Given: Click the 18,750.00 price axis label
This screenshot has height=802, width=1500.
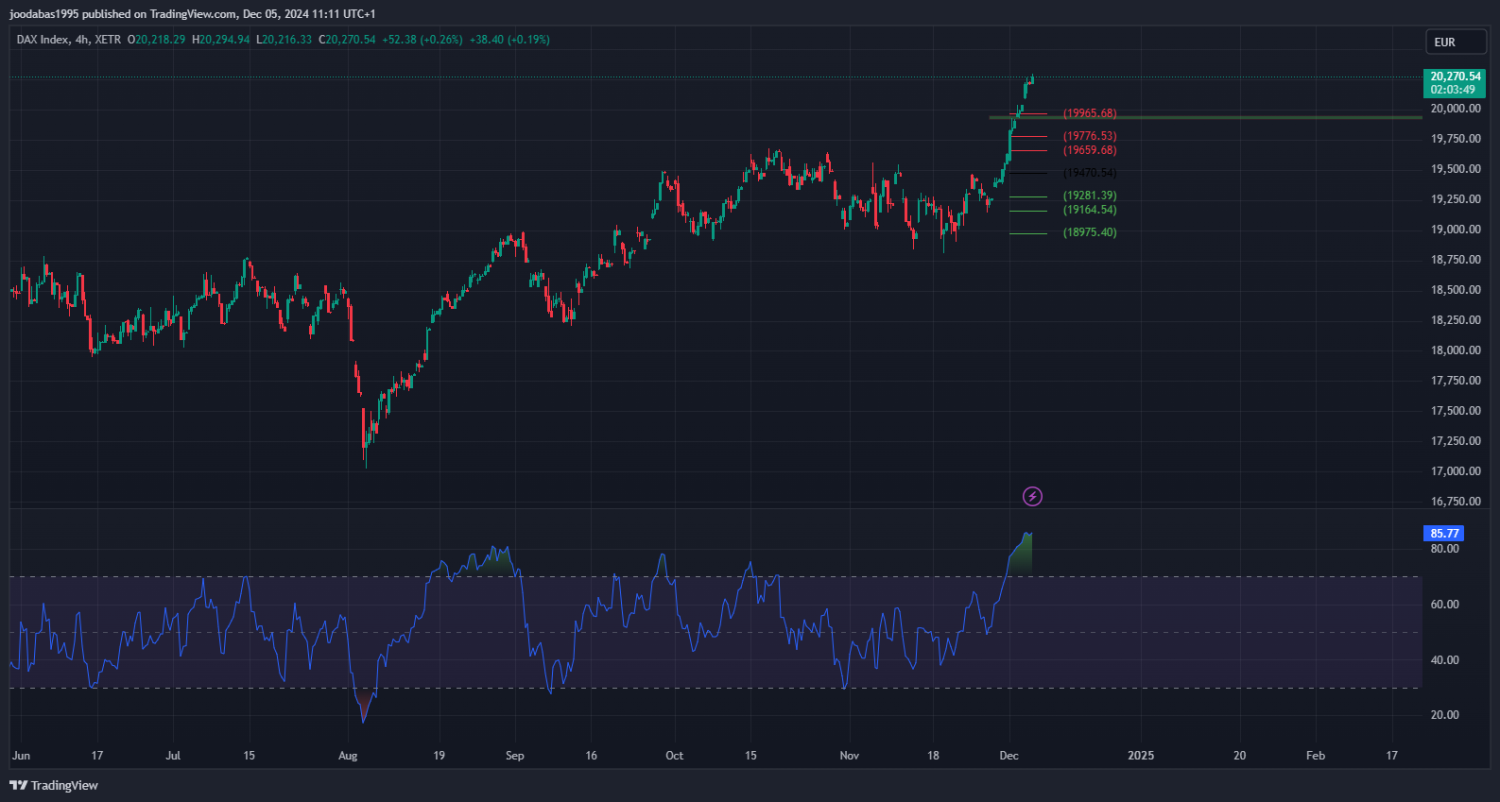Looking at the screenshot, I should [1455, 260].
